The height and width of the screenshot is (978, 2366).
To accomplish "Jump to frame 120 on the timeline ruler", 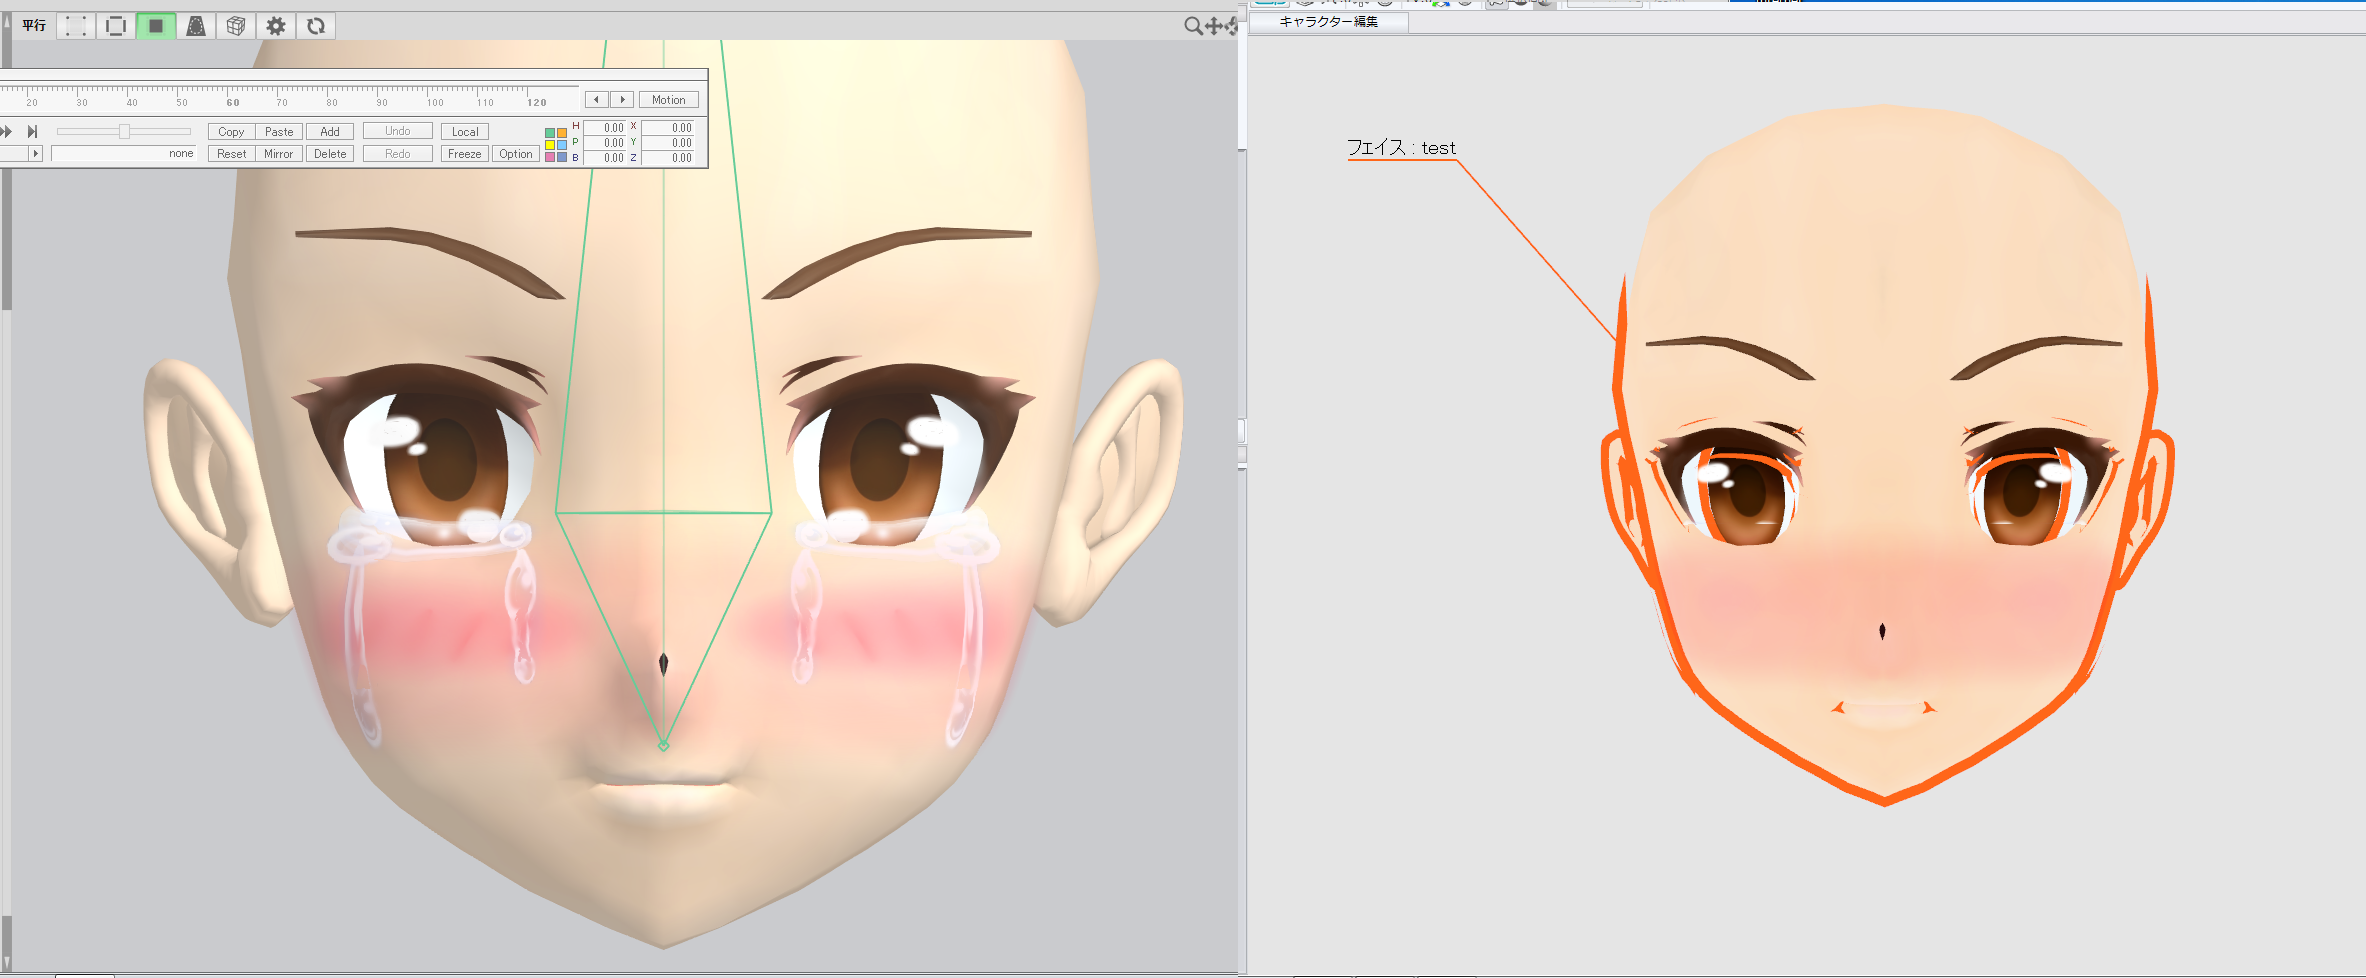I will [537, 103].
